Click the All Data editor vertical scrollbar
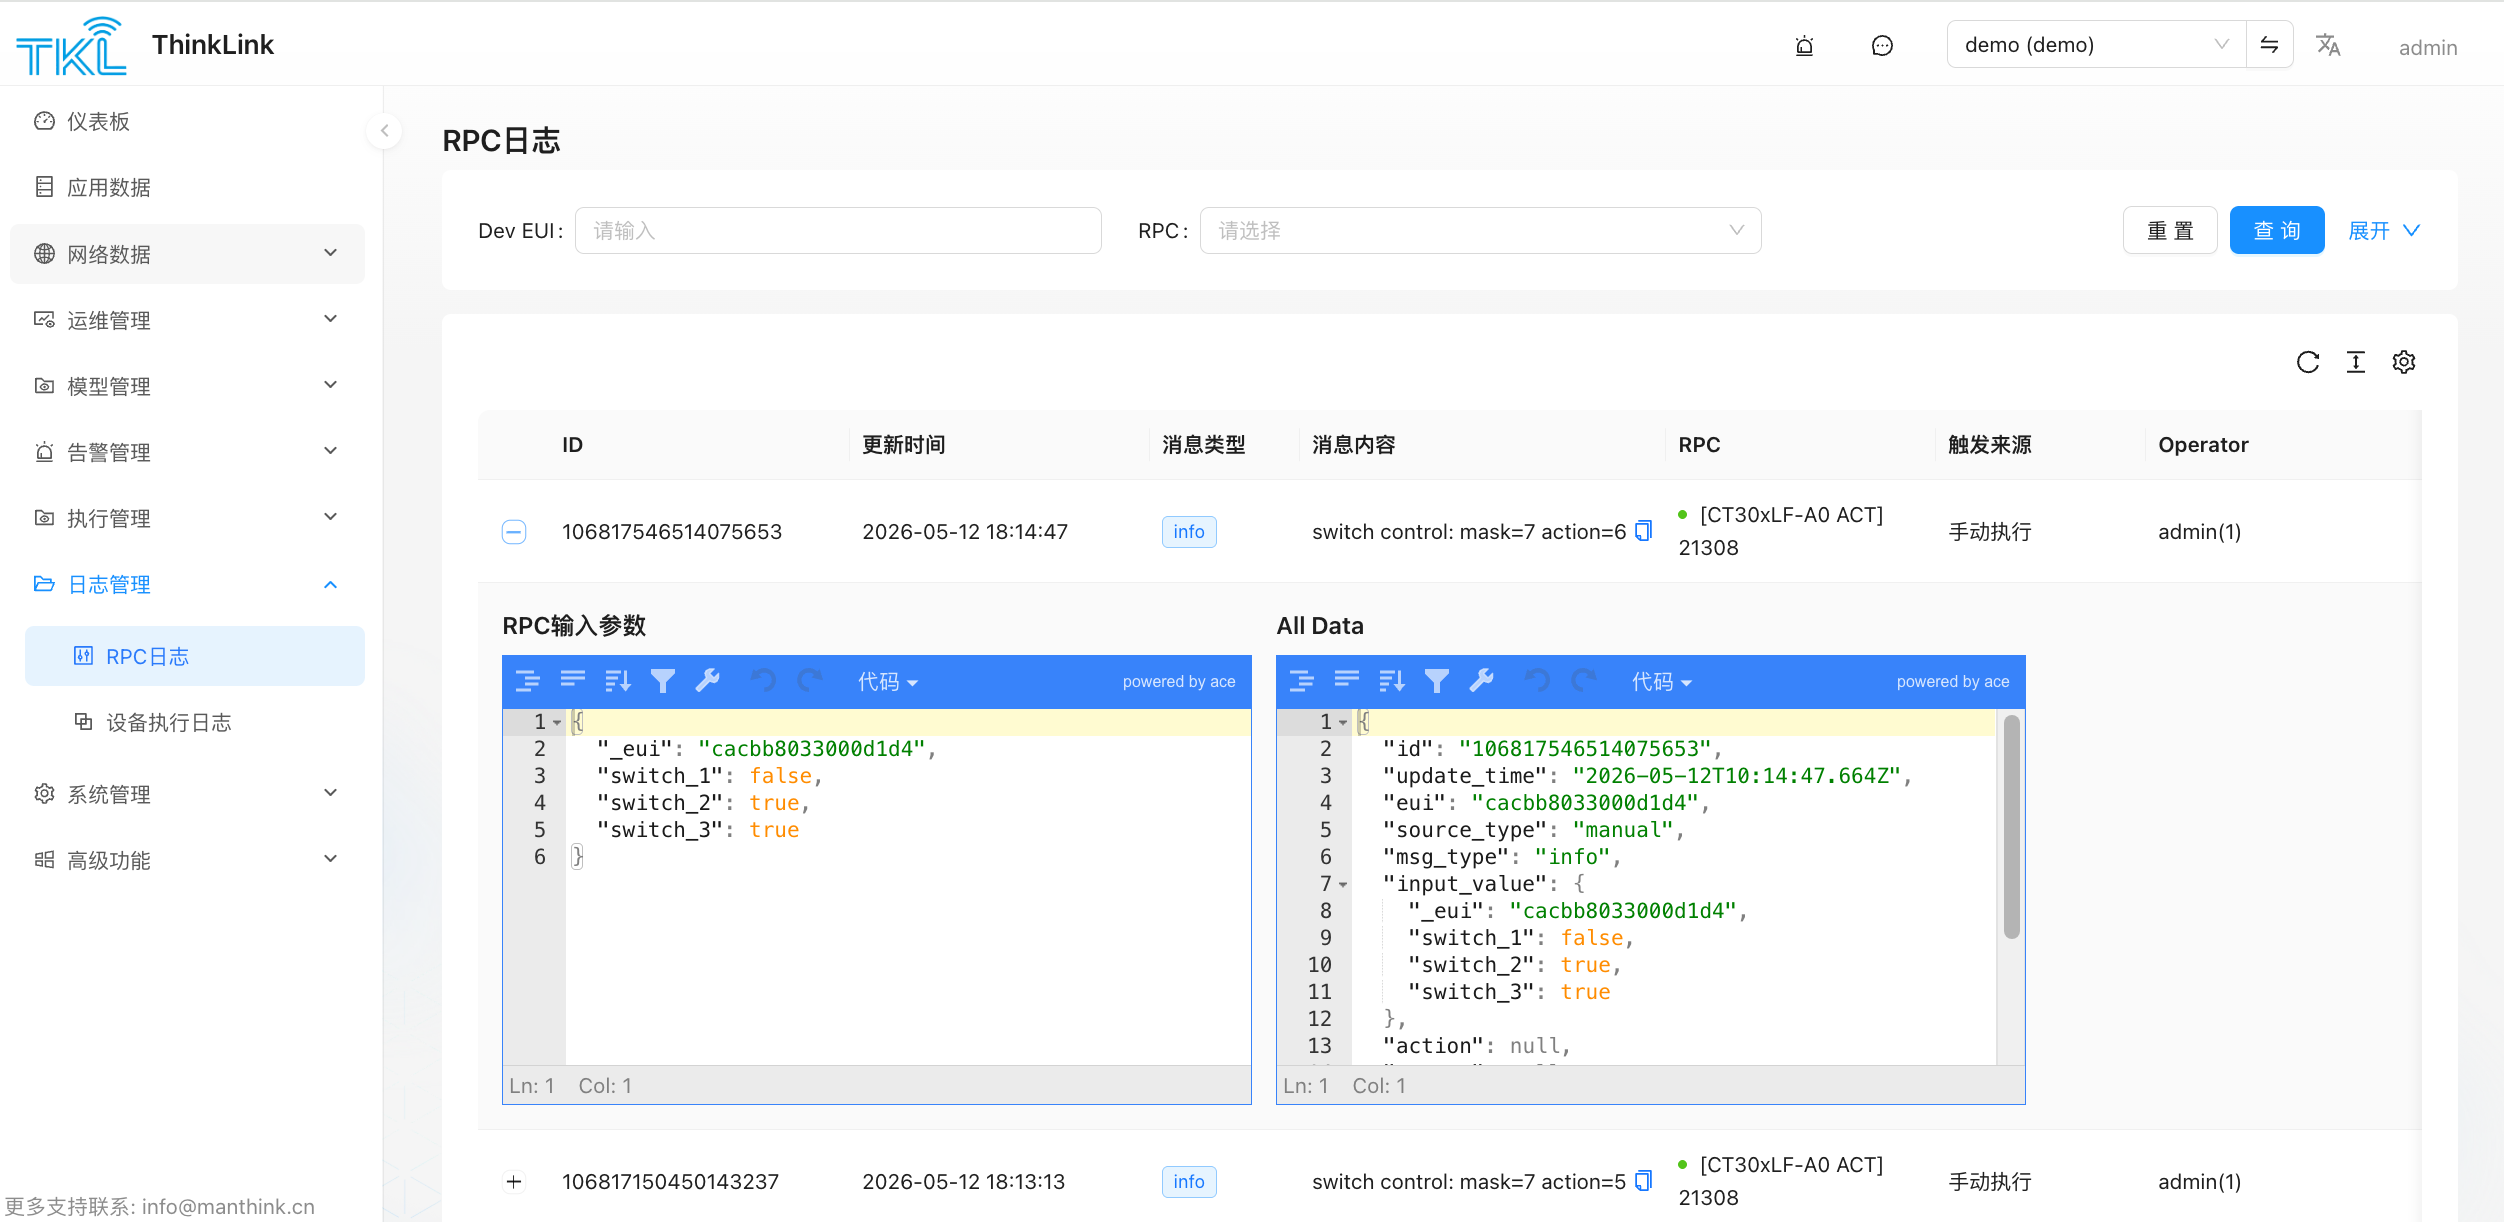The width and height of the screenshot is (2504, 1222). (2011, 826)
